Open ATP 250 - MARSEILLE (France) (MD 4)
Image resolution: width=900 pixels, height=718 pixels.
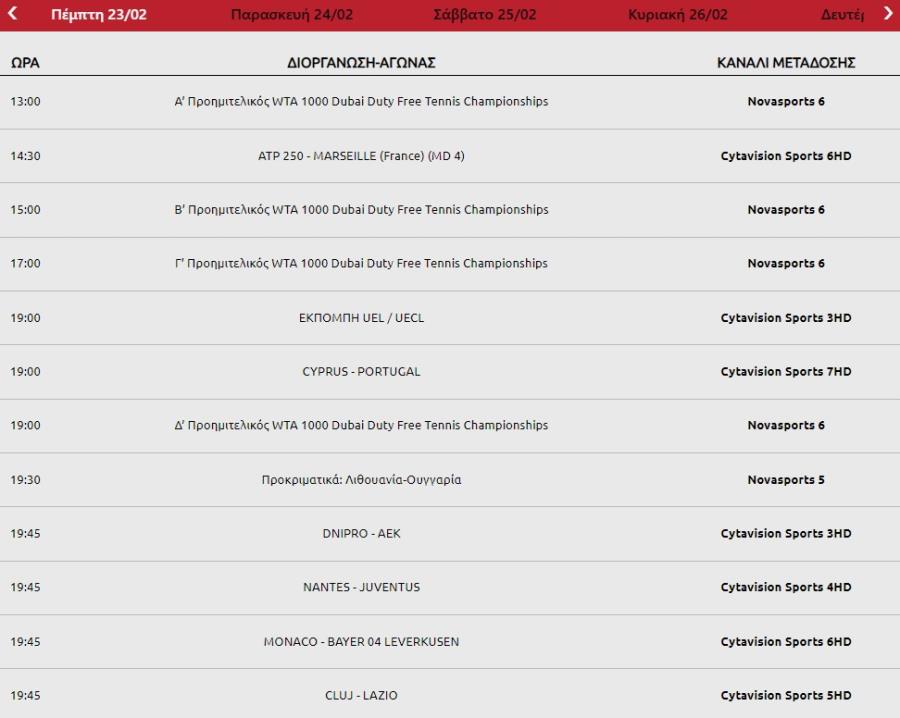point(361,156)
